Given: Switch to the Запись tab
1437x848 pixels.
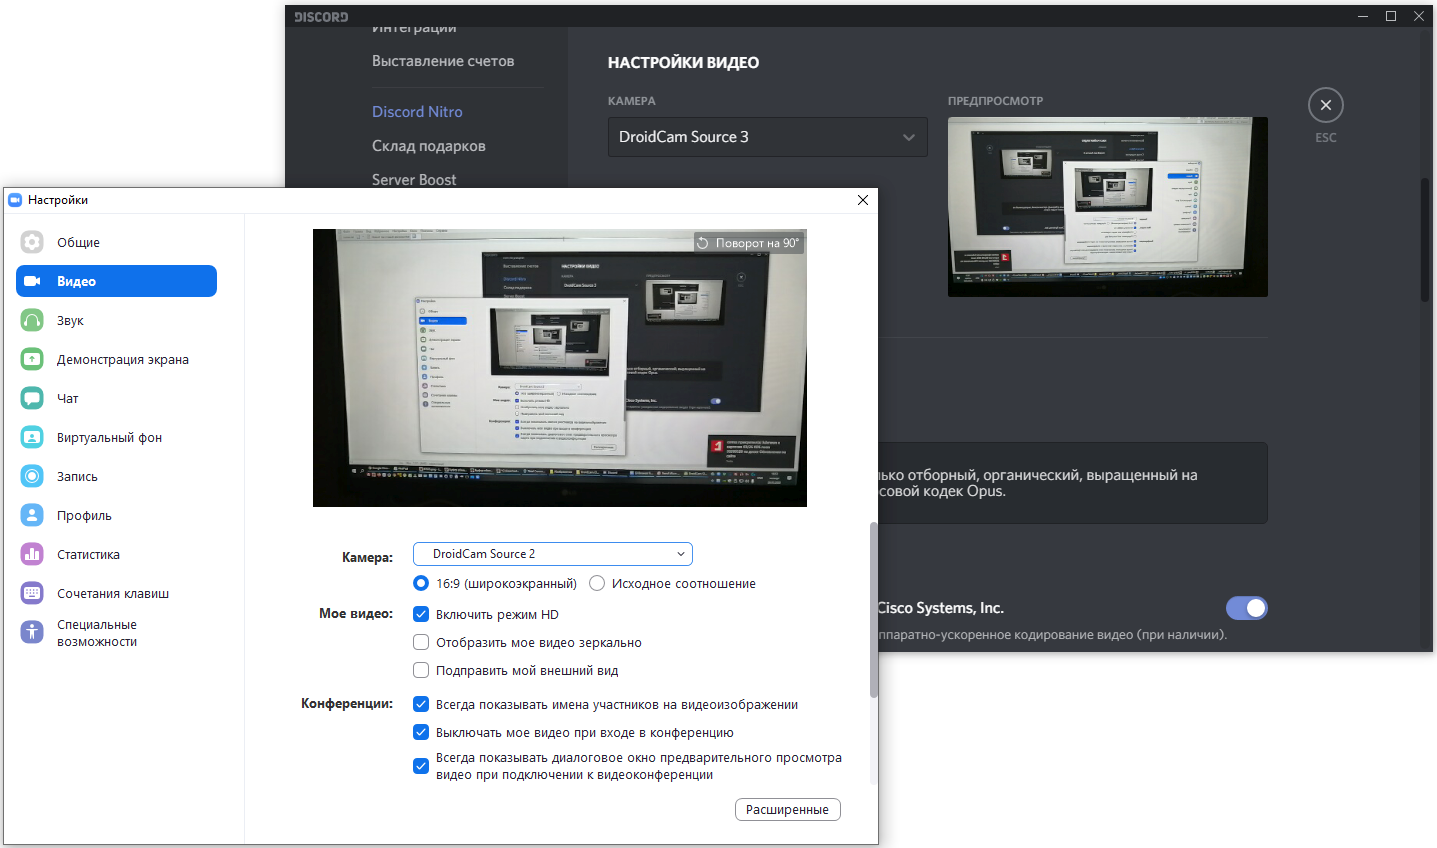Looking at the screenshot, I should point(116,476).
